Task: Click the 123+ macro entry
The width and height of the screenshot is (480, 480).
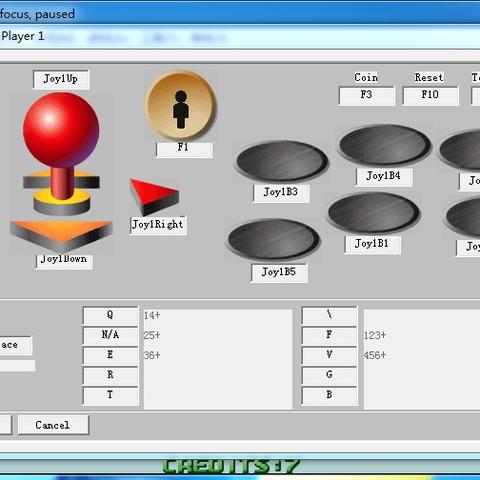Action: pos(375,335)
